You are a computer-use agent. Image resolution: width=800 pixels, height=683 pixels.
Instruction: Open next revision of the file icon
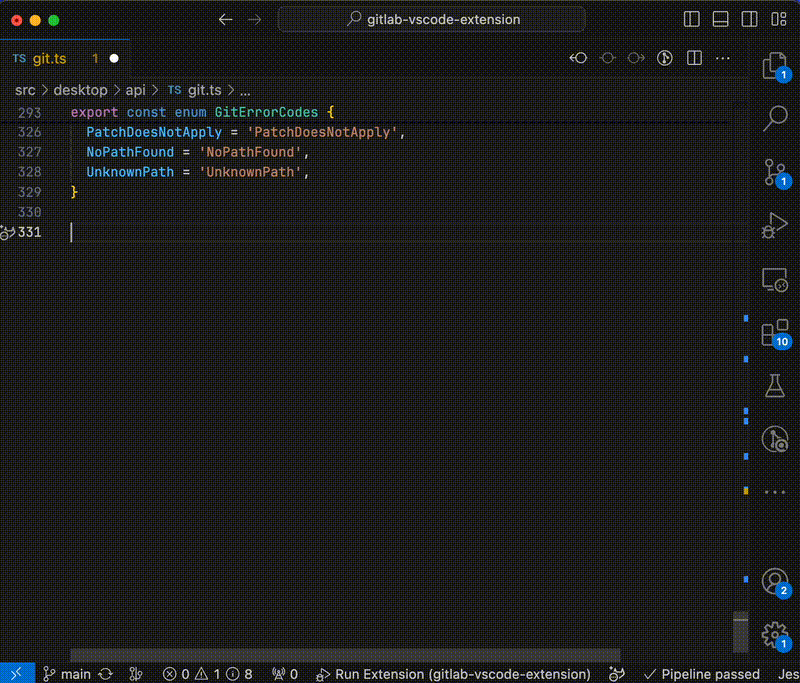636,58
